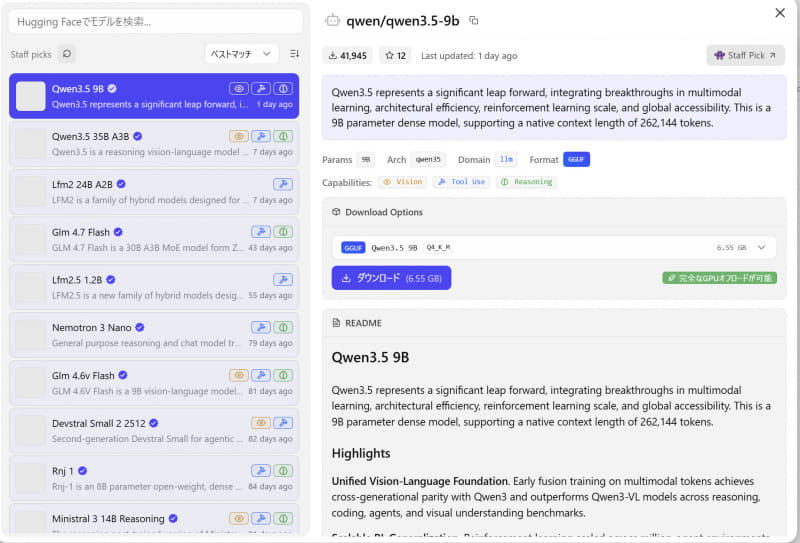
Task: Click the green full GPU offload badge
Action: click(x=719, y=278)
